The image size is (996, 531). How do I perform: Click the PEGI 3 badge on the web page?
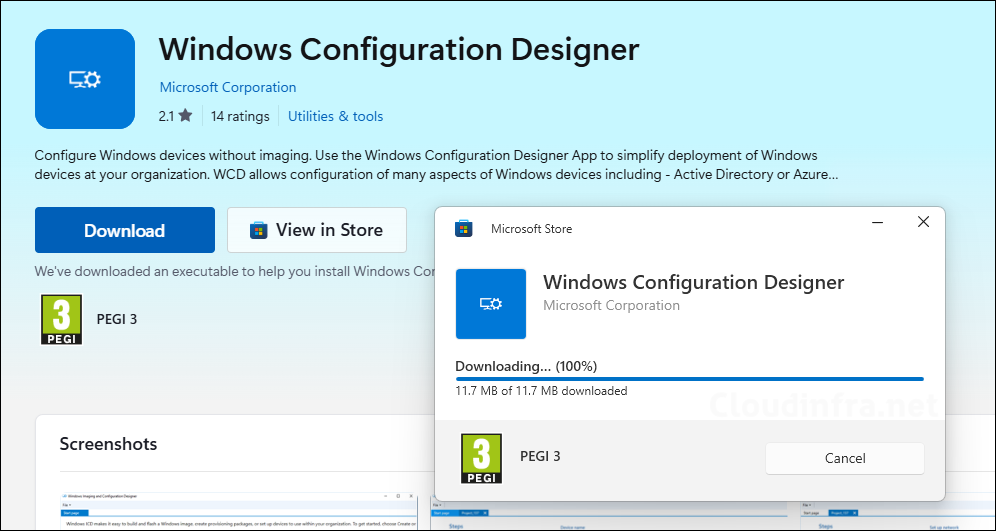tap(62, 319)
